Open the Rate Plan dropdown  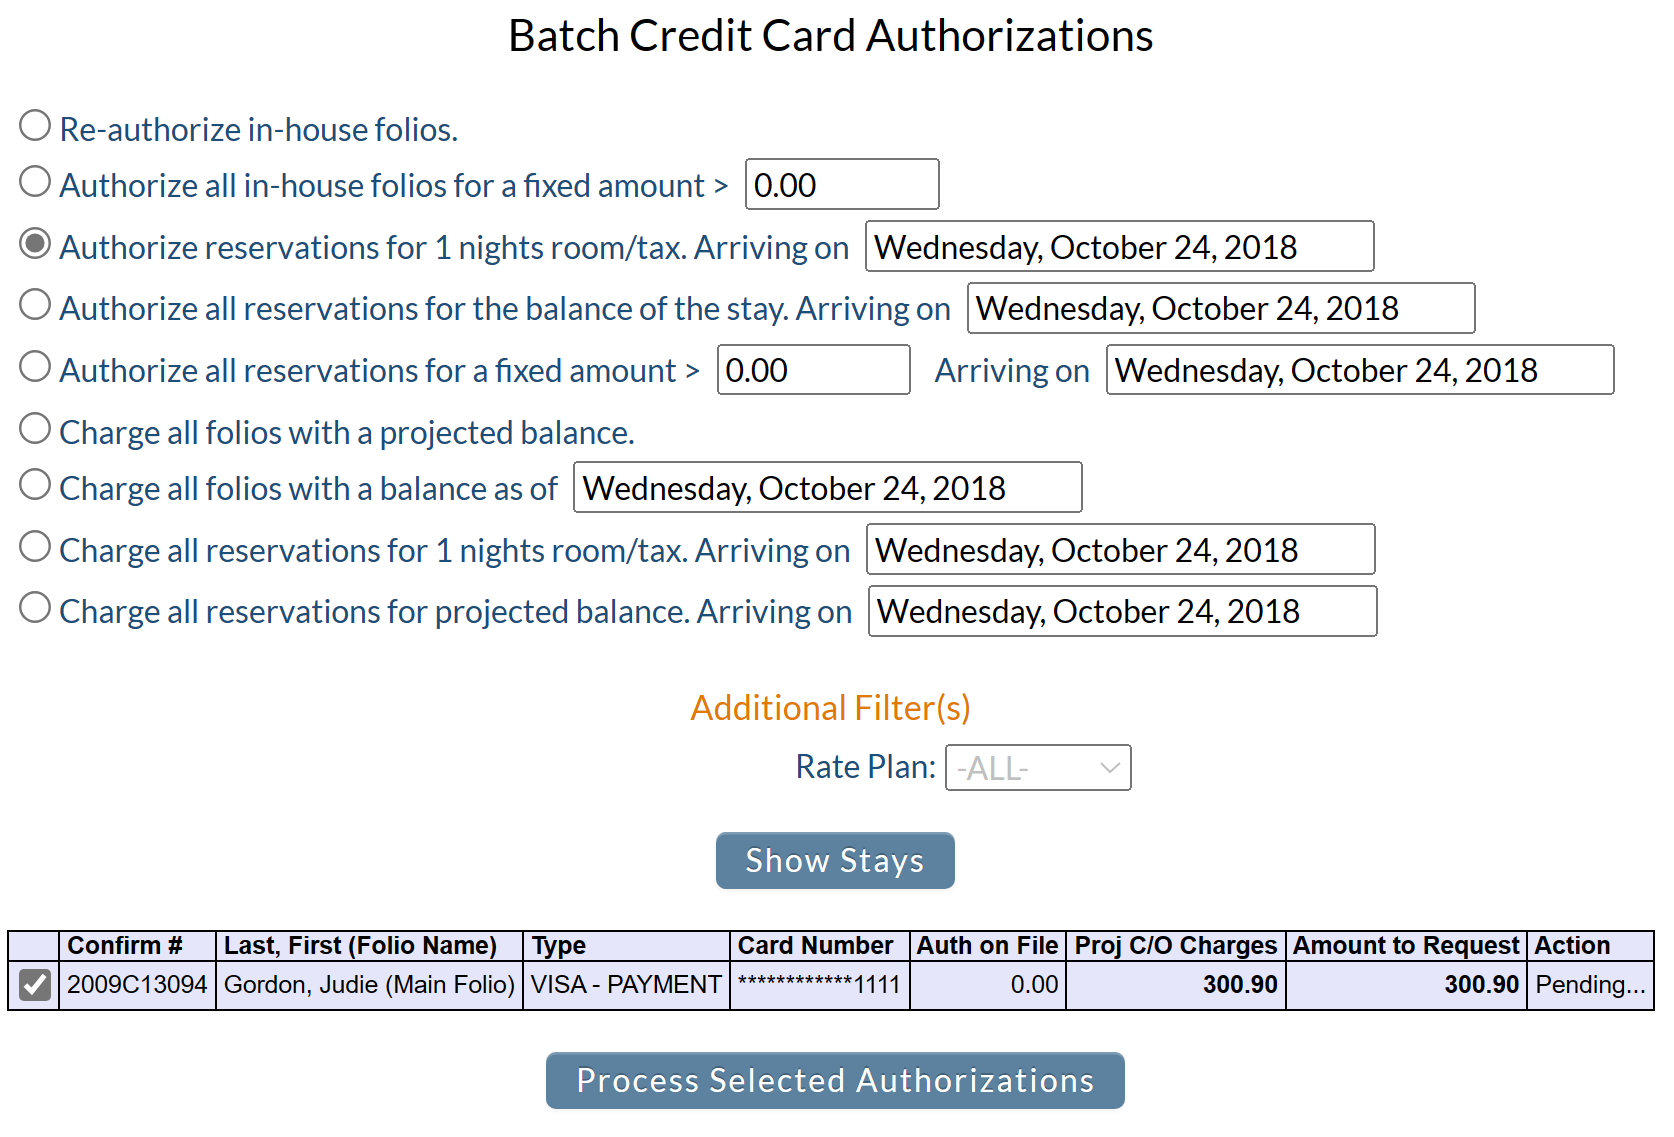[1038, 768]
